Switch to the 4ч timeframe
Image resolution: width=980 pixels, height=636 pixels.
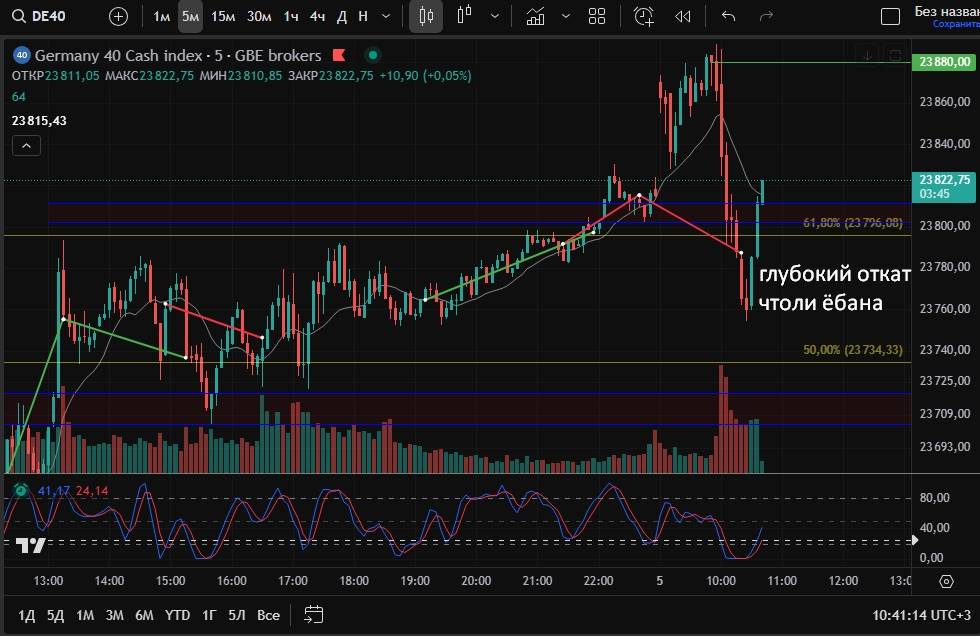point(317,16)
